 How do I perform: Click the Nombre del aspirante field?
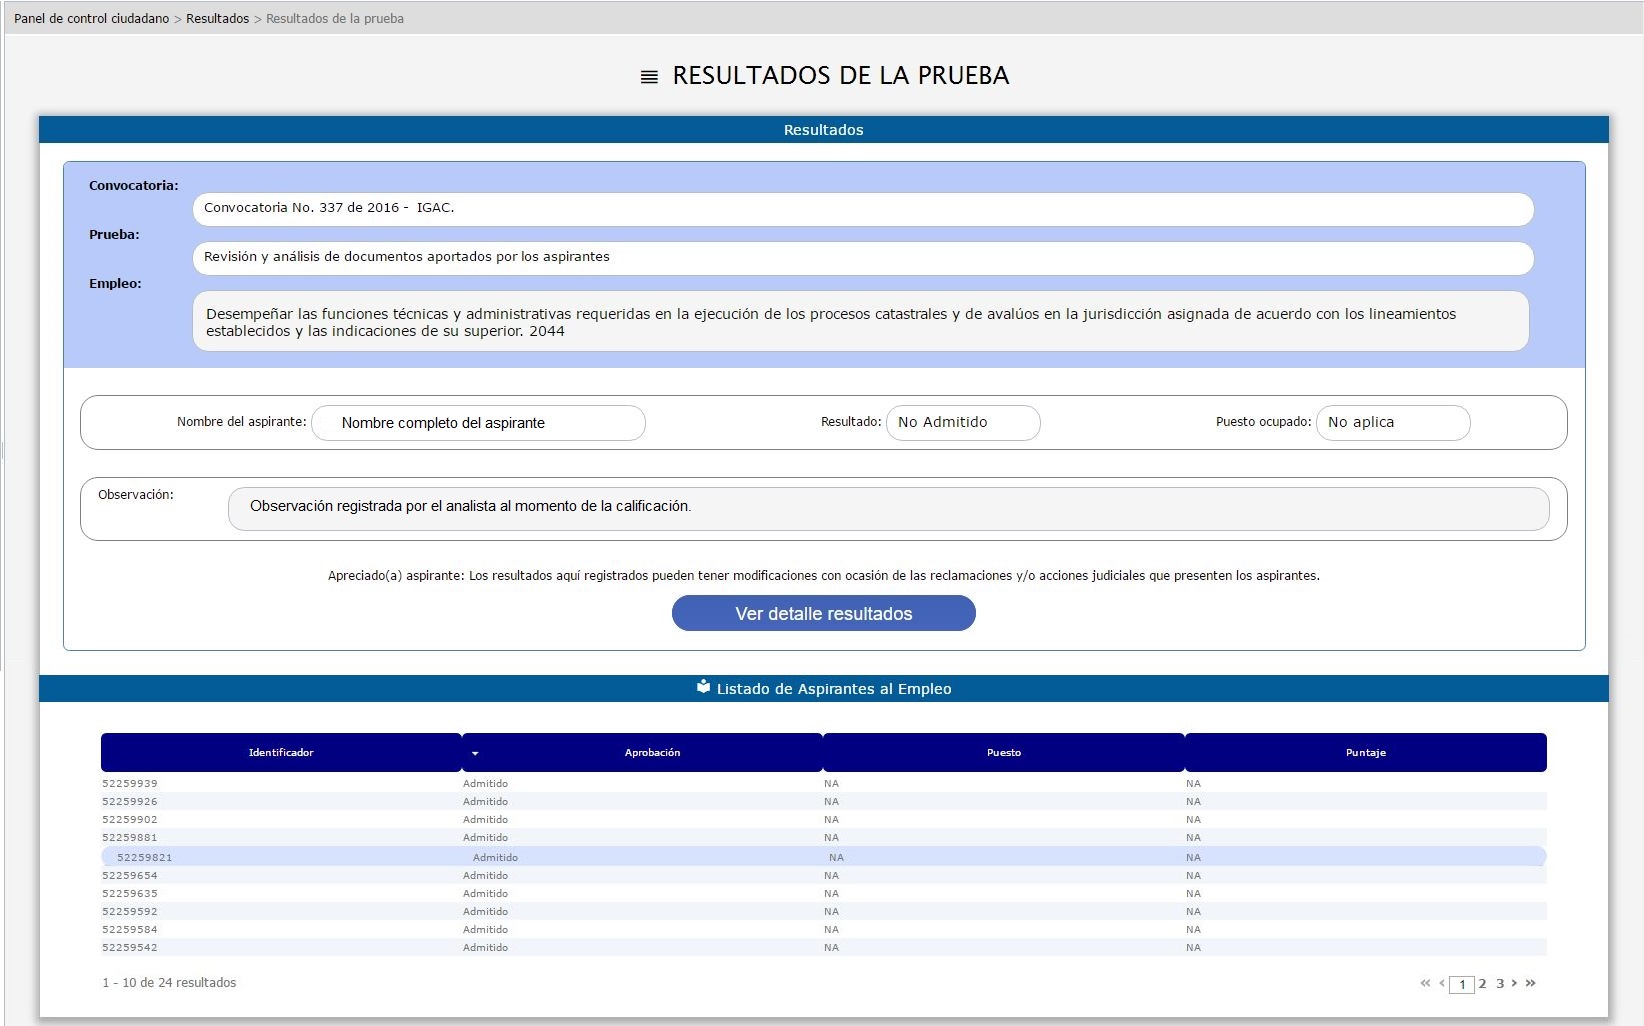pos(478,423)
